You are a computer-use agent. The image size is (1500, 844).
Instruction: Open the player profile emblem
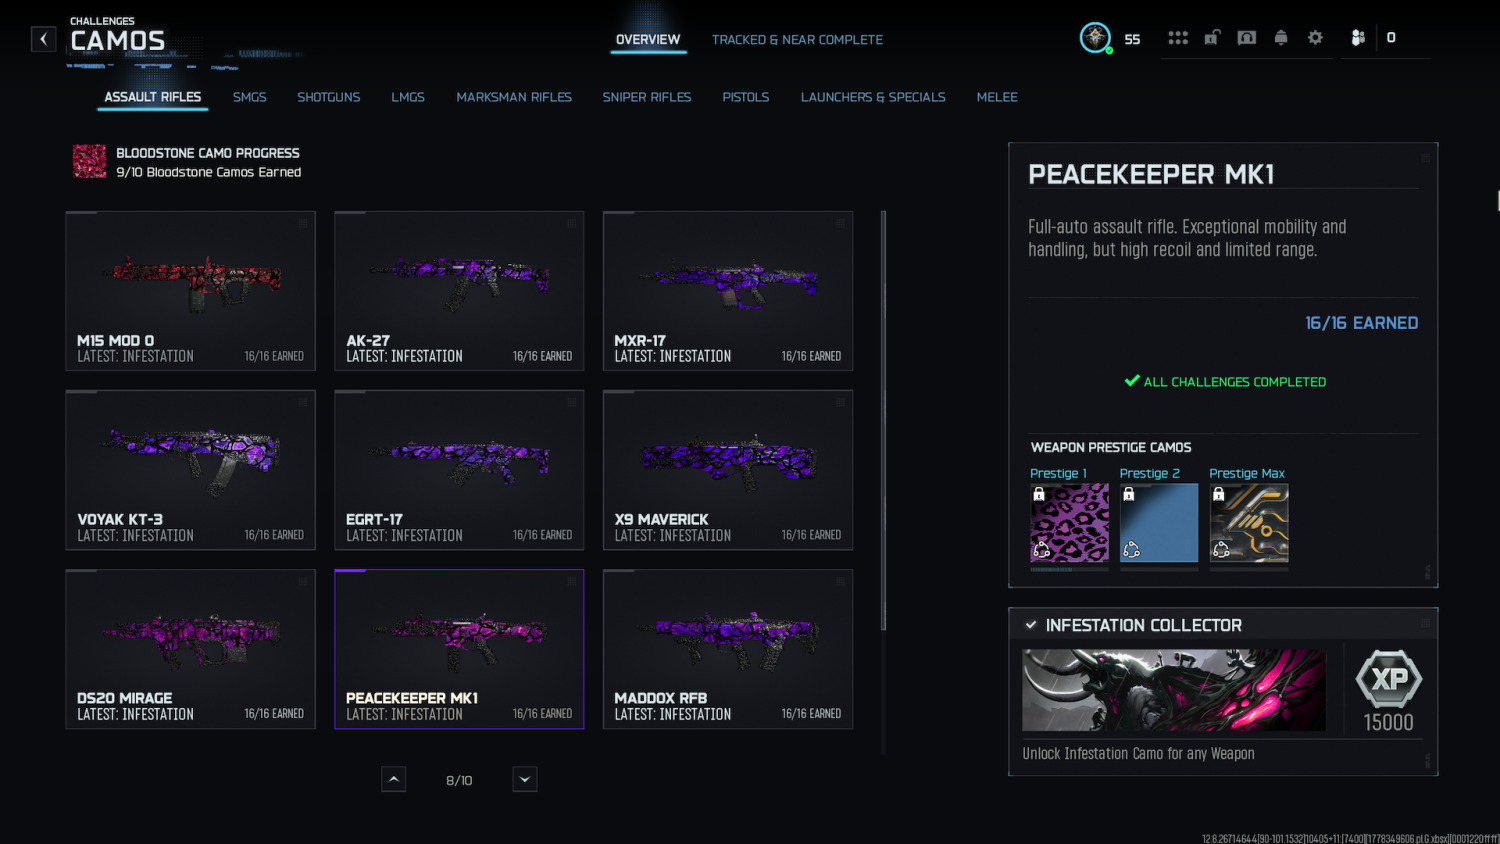(x=1095, y=38)
